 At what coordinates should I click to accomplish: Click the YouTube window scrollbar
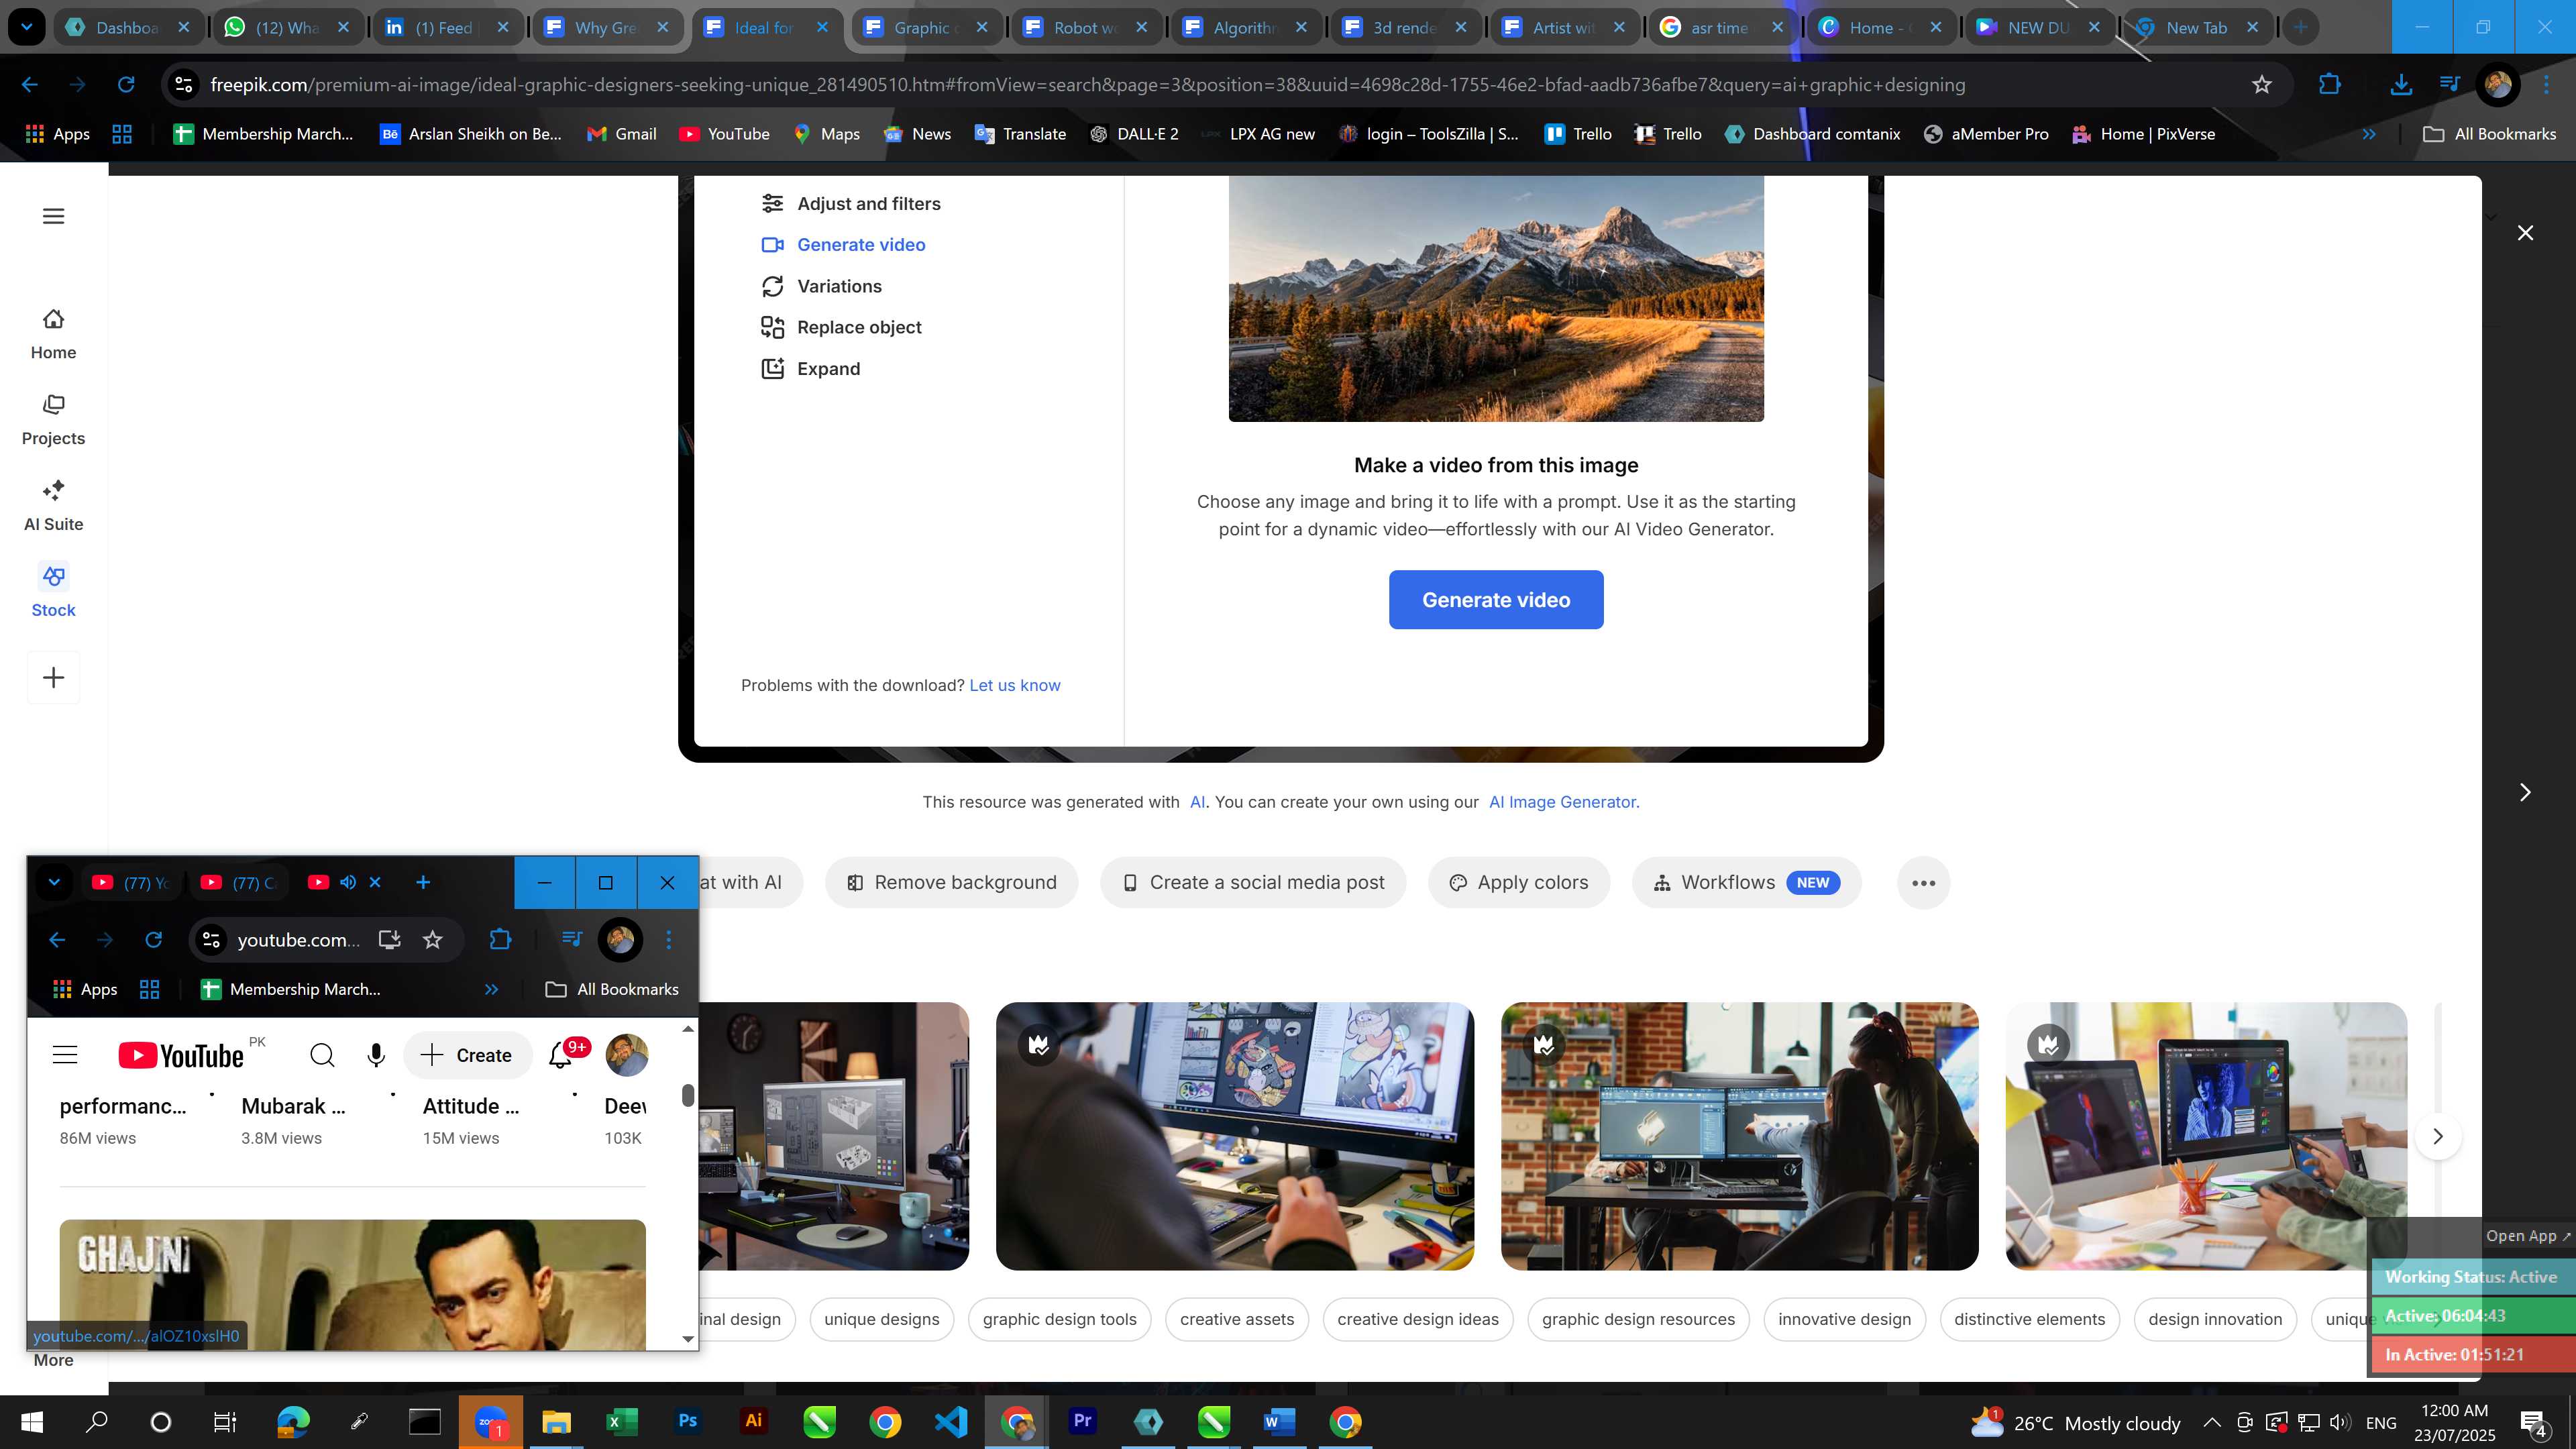[x=688, y=1095]
